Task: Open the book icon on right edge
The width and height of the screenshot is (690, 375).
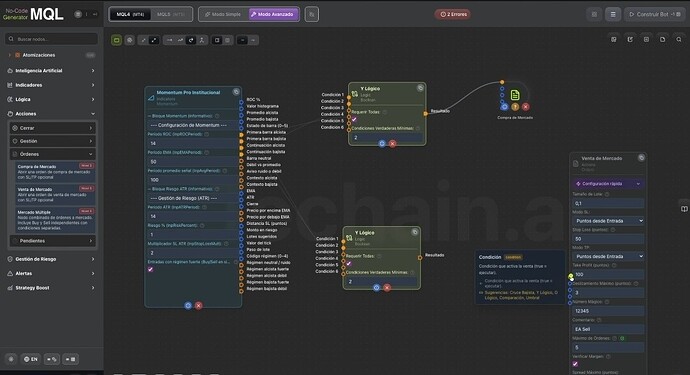Action: point(684,208)
